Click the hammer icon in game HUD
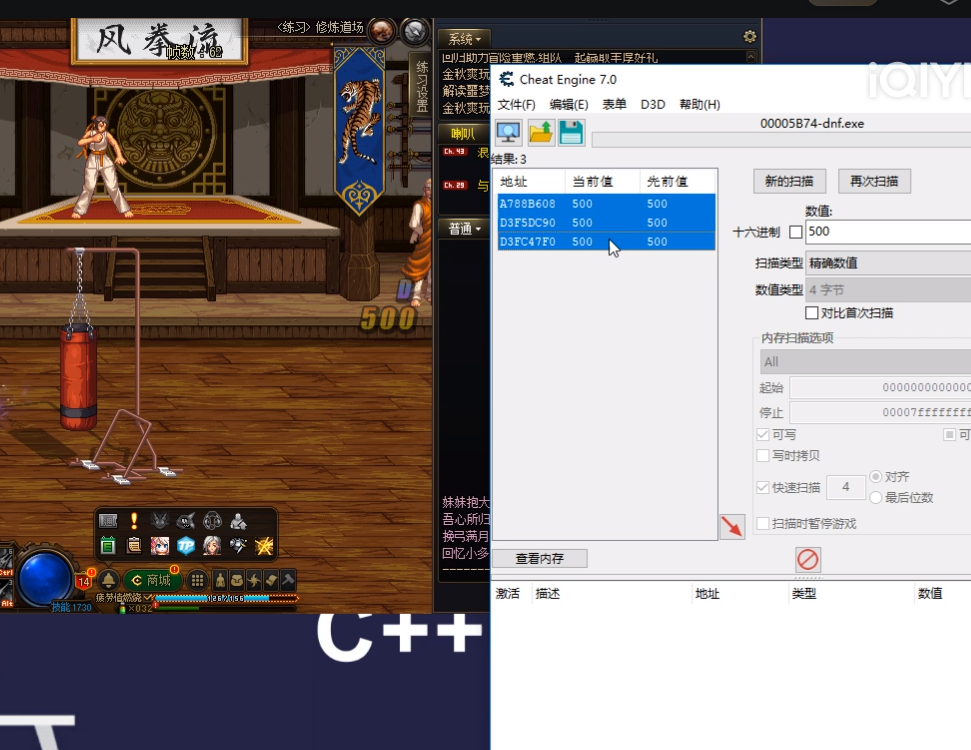 click(288, 580)
